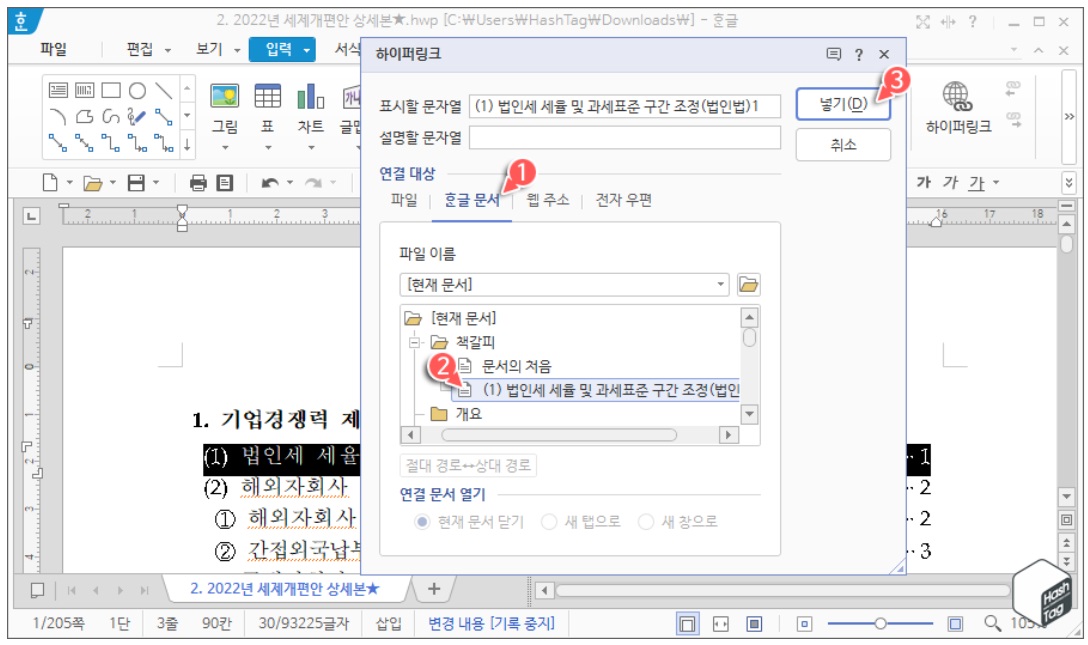Screen dimensions: 1088x645
Task: Print the document with printer icon
Action: tap(198, 183)
